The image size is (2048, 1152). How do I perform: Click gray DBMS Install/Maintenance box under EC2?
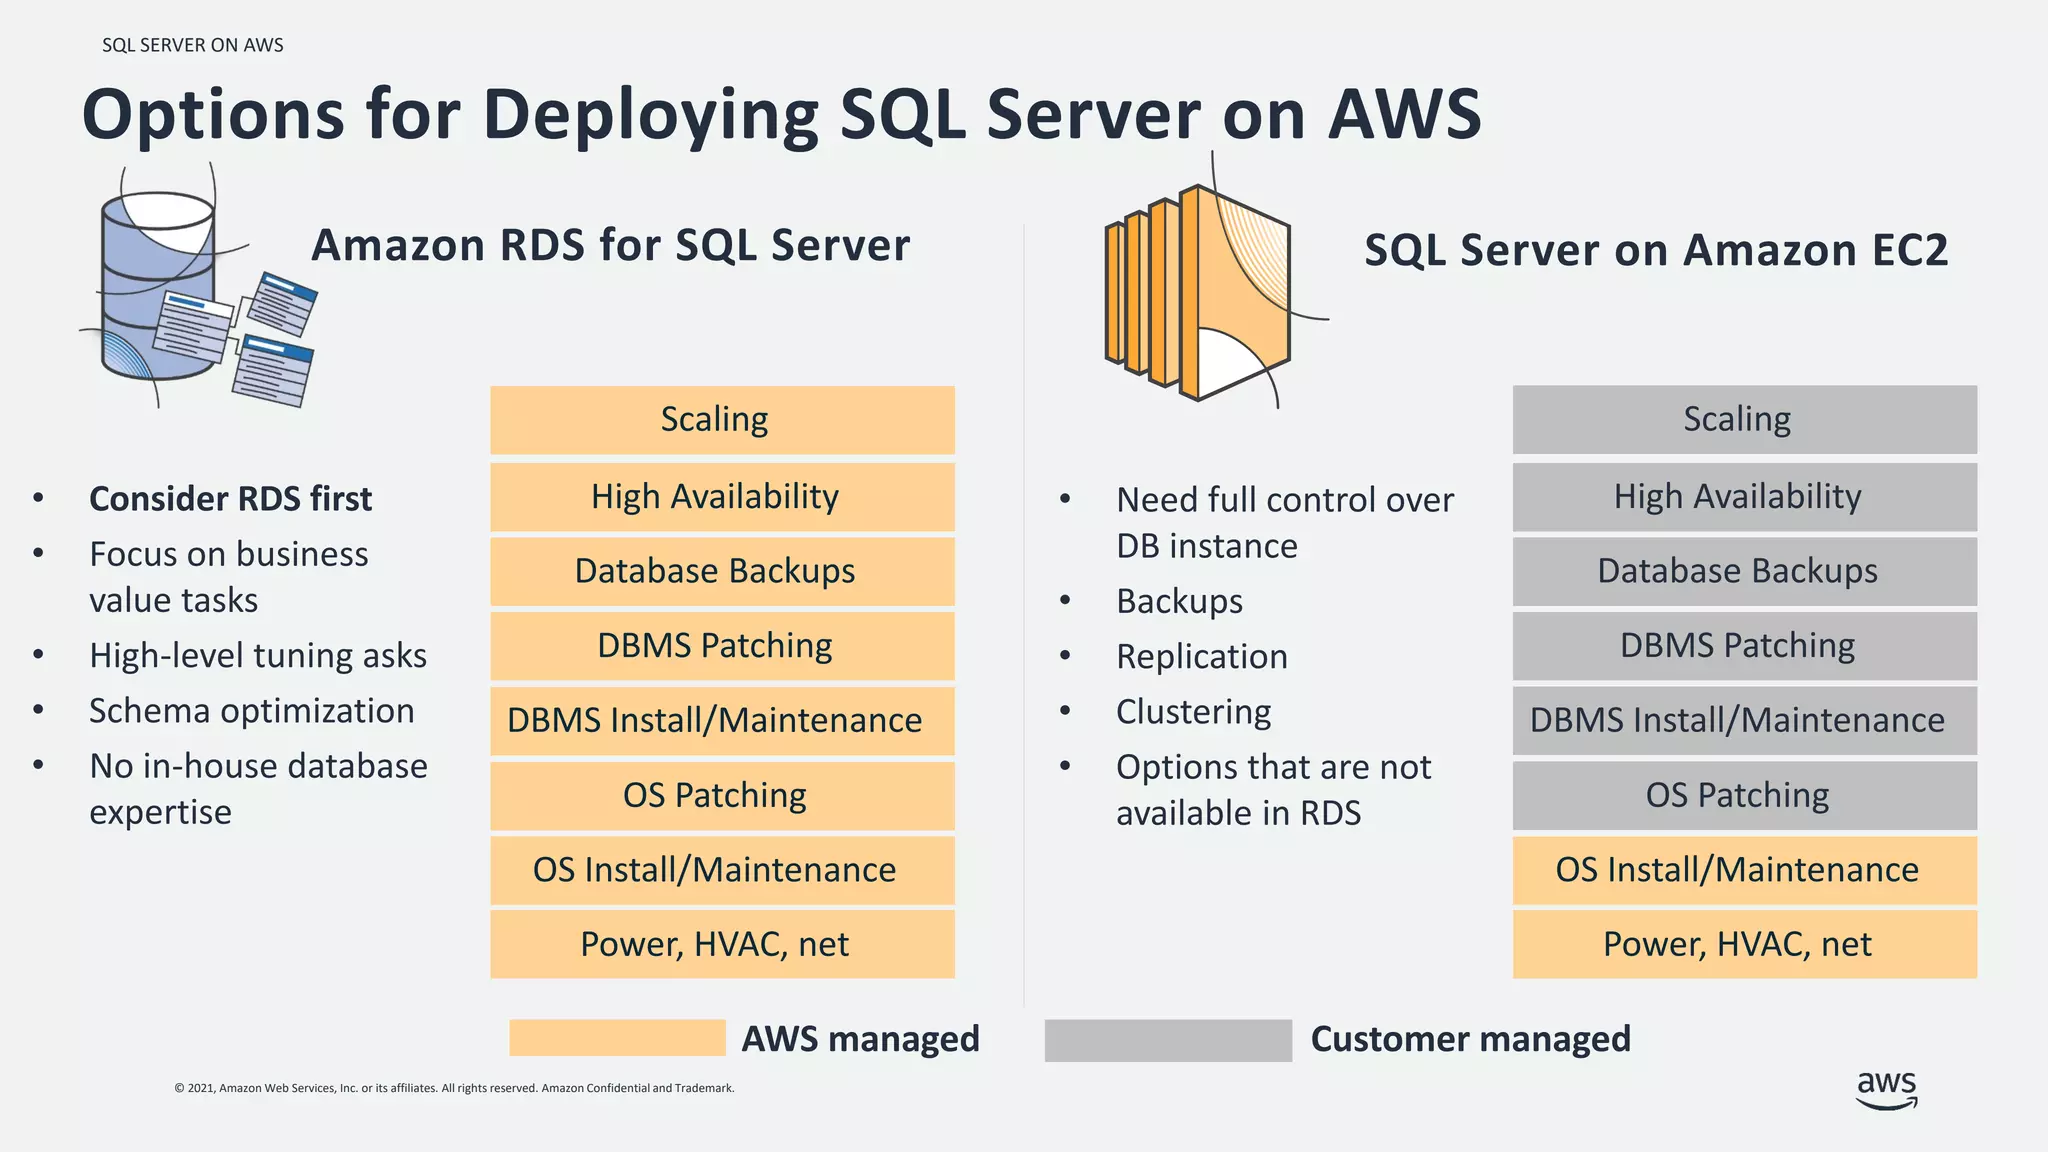(1744, 721)
